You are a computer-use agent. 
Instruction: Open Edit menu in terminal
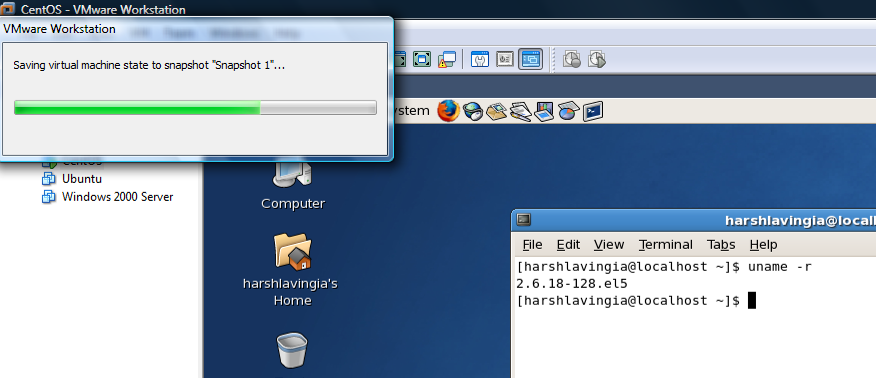568,245
